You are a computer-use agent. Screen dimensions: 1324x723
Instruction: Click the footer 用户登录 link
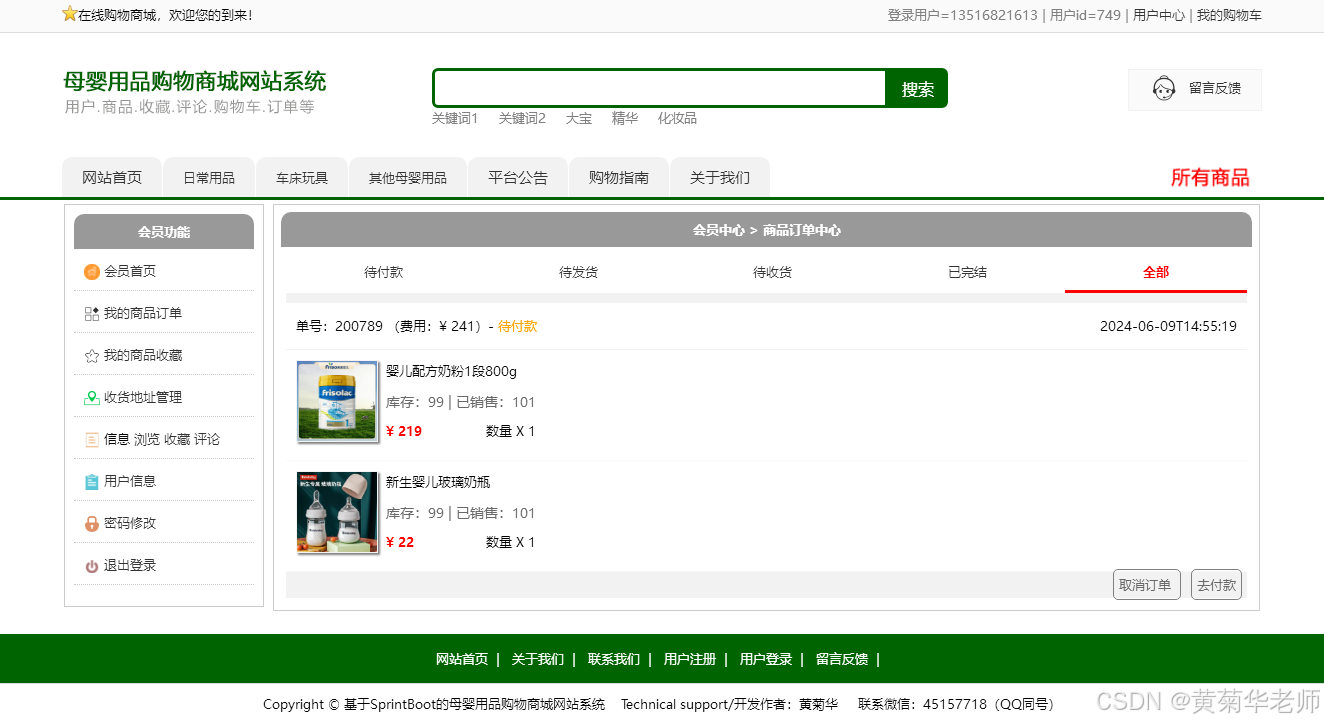(x=766, y=659)
